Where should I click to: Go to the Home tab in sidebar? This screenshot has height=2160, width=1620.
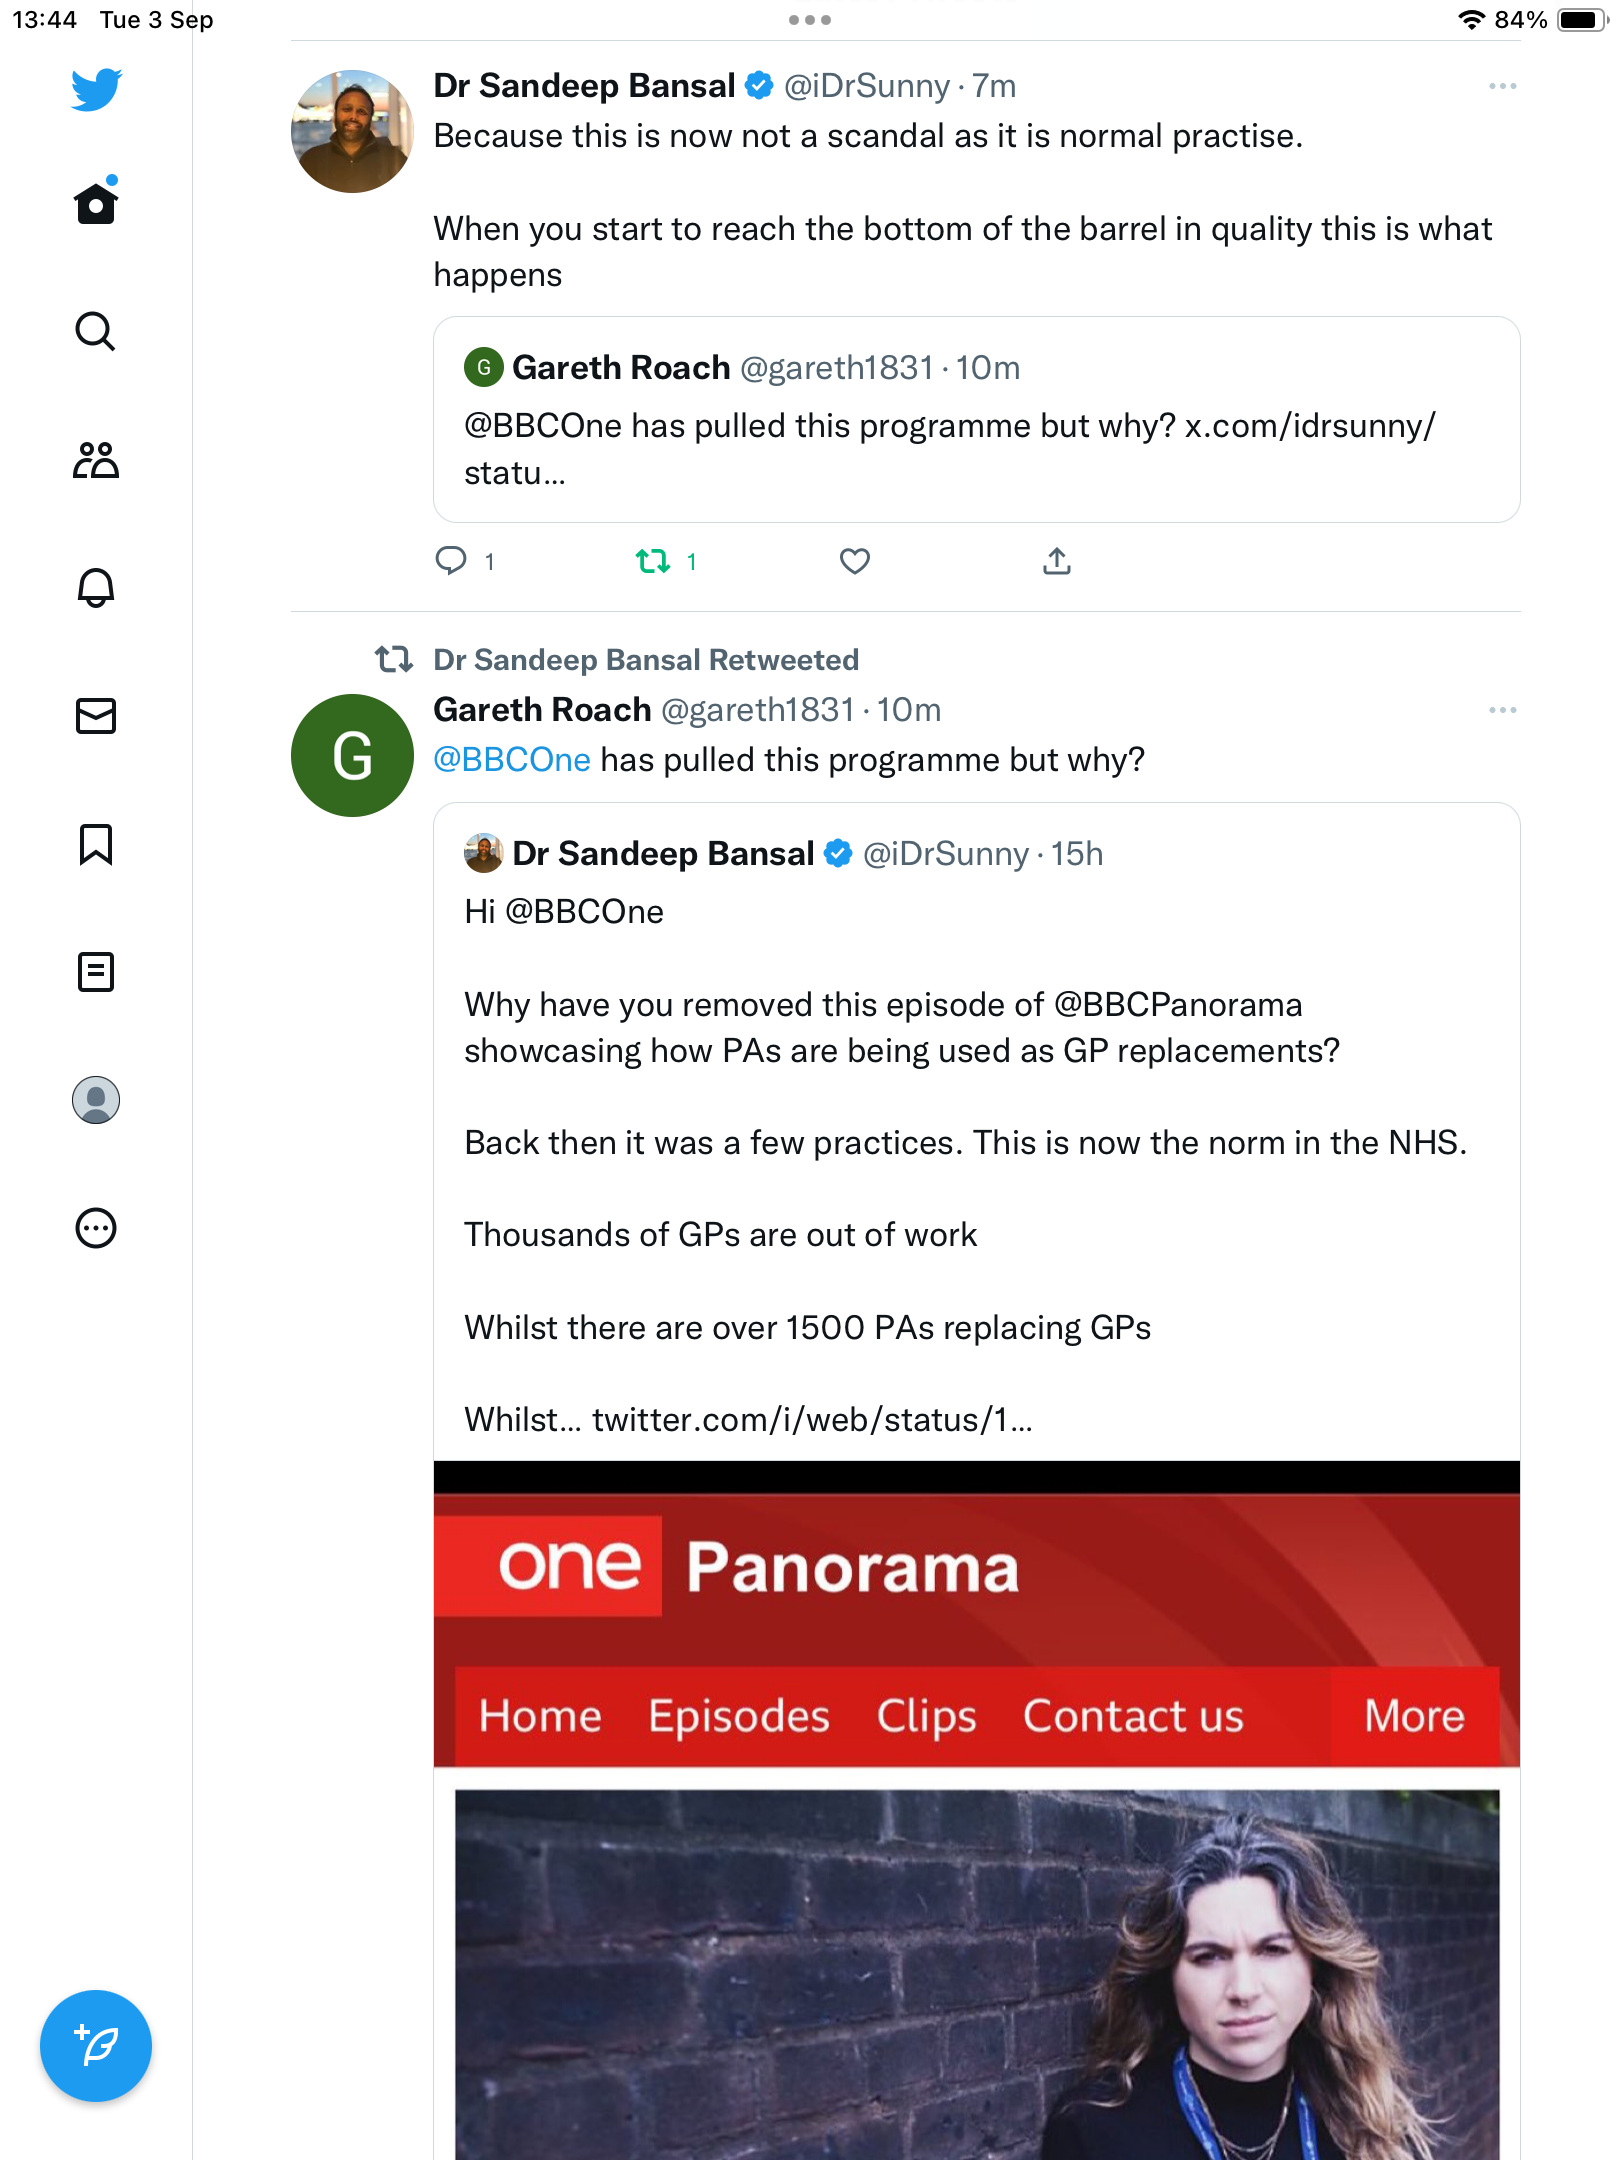[96, 203]
